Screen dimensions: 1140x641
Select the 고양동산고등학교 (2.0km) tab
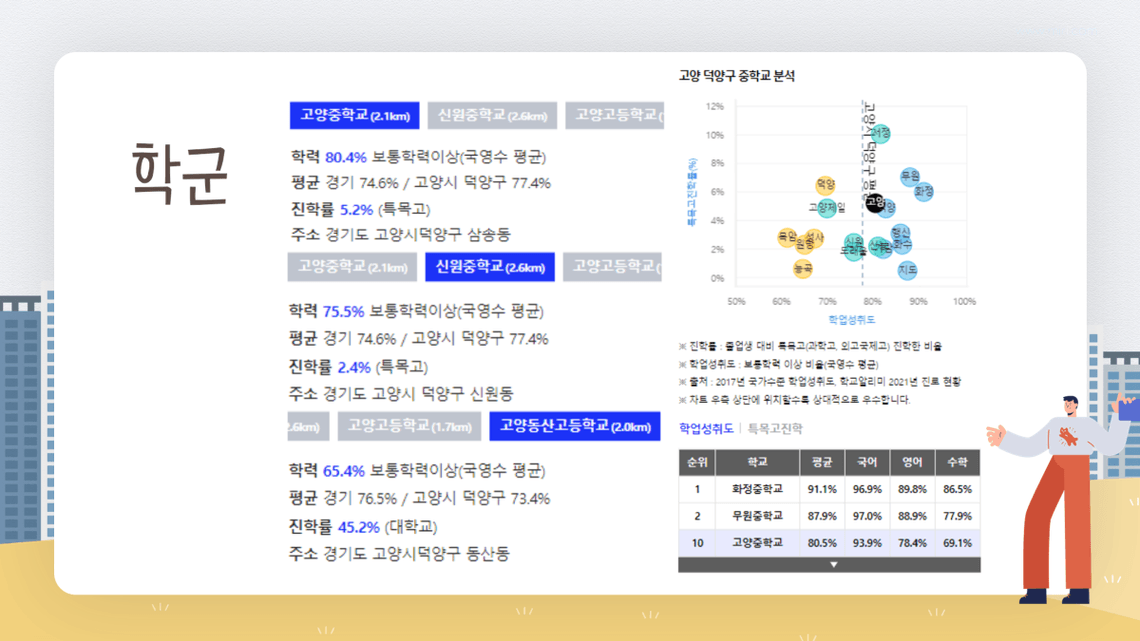575,426
